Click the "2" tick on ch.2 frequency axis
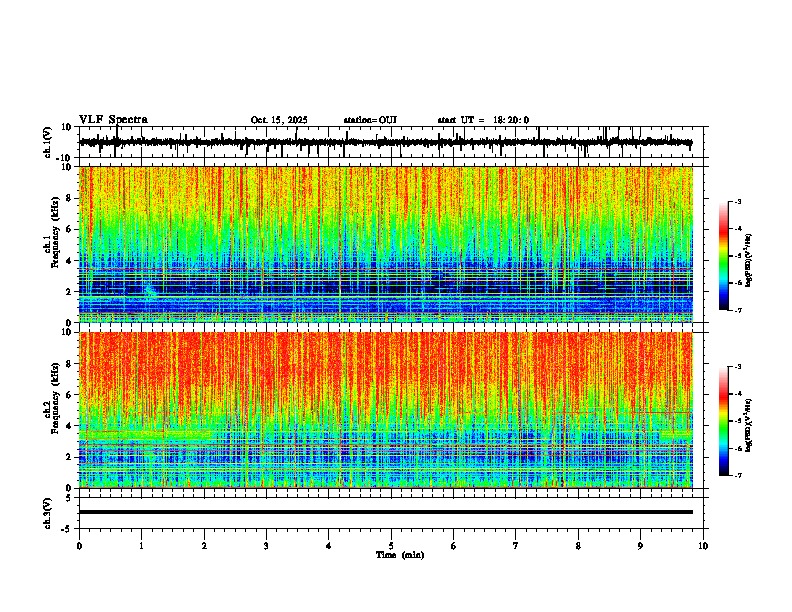 pos(69,457)
